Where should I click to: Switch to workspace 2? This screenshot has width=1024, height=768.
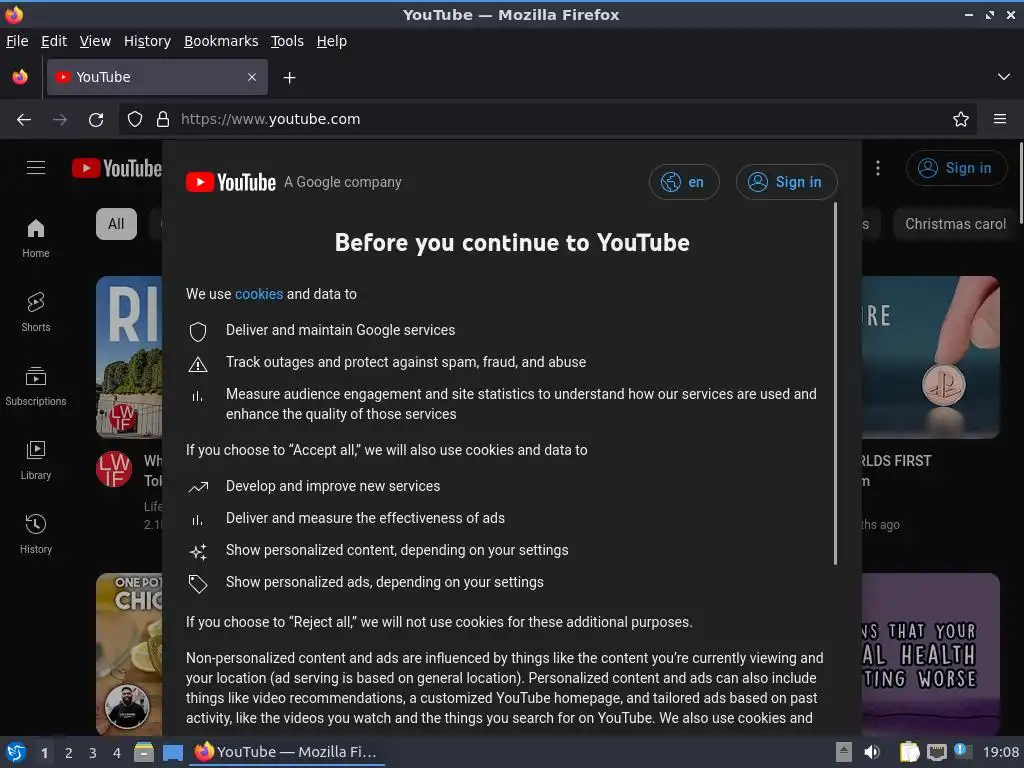69,753
